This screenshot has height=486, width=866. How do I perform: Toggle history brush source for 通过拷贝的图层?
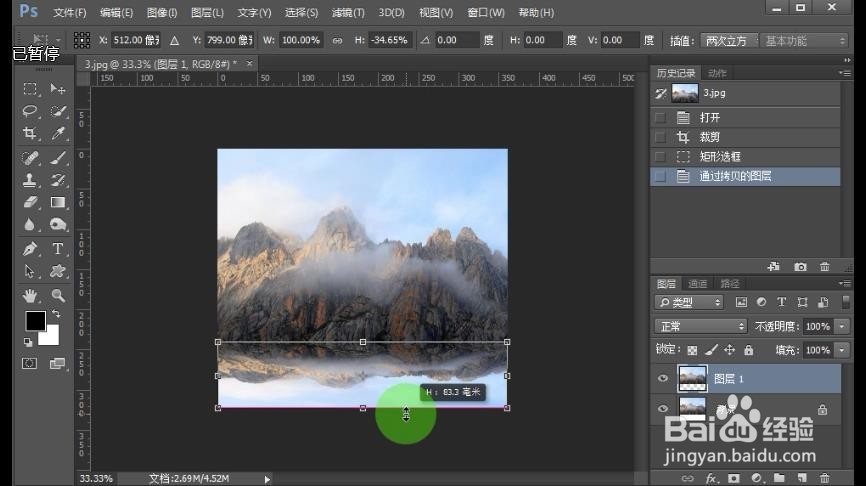660,176
